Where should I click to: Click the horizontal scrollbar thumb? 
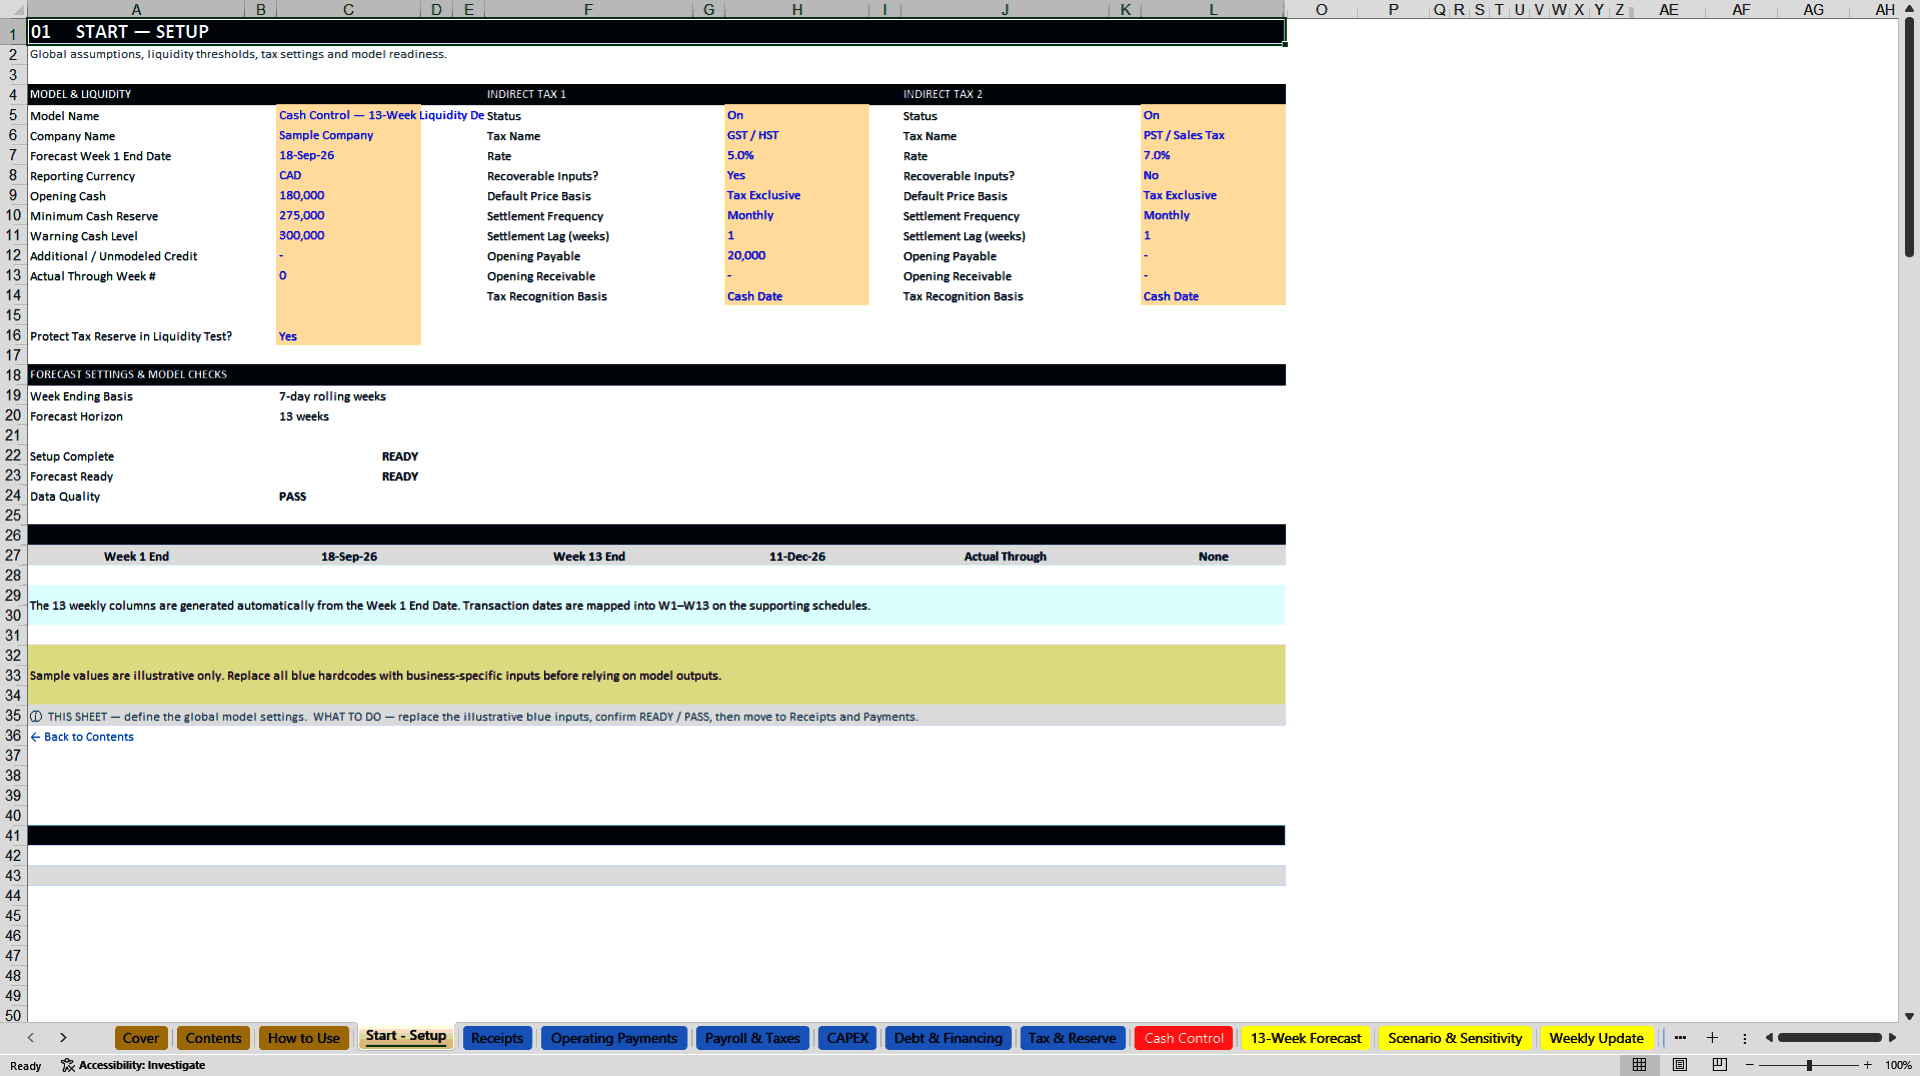click(x=1829, y=1038)
